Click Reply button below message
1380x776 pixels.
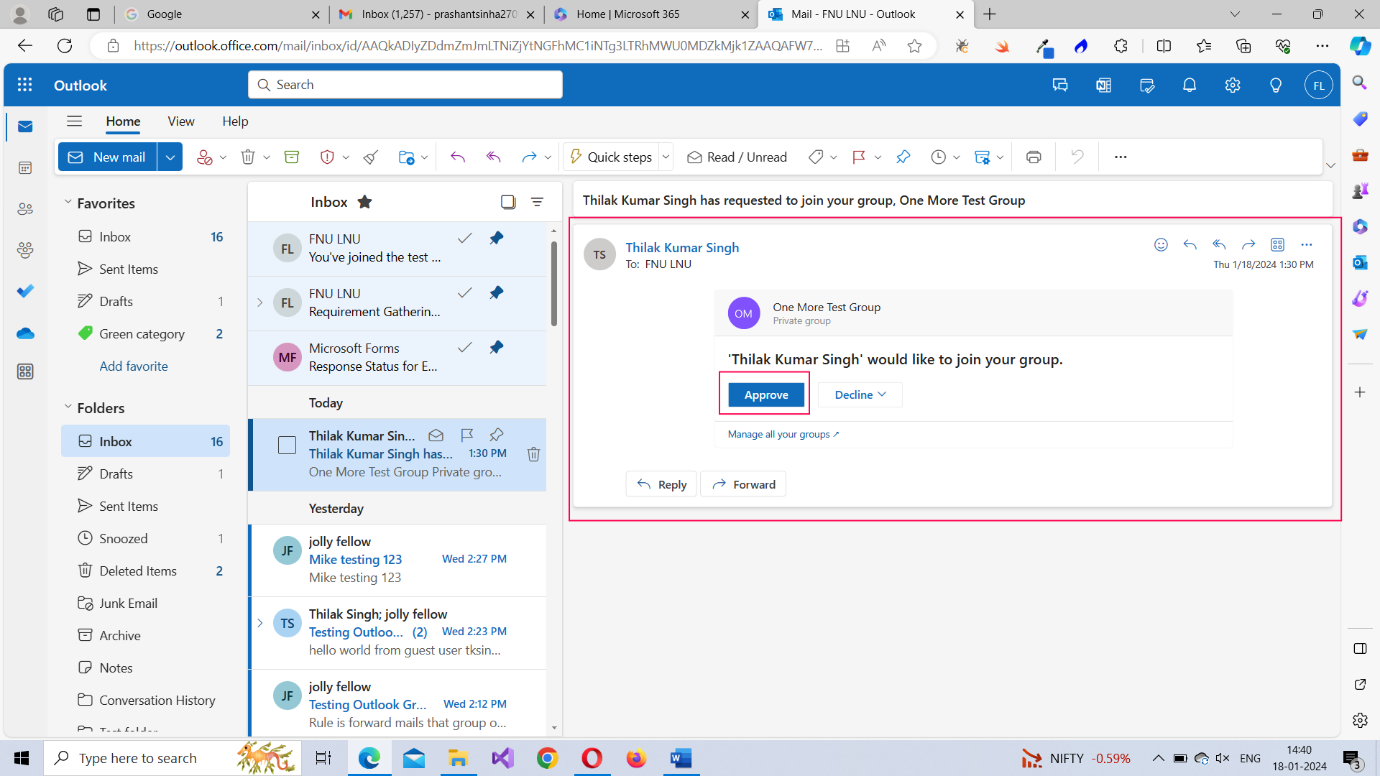pyautogui.click(x=661, y=484)
